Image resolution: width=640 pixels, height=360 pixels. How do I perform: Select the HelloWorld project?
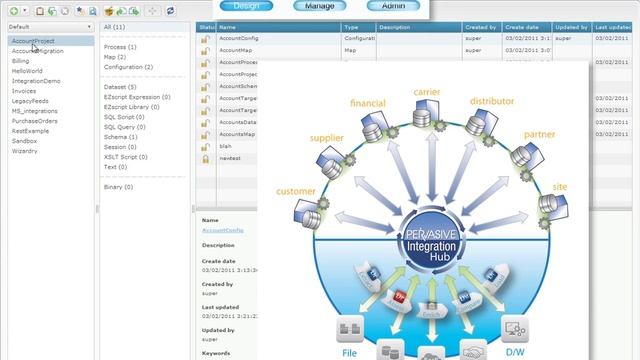coord(27,71)
